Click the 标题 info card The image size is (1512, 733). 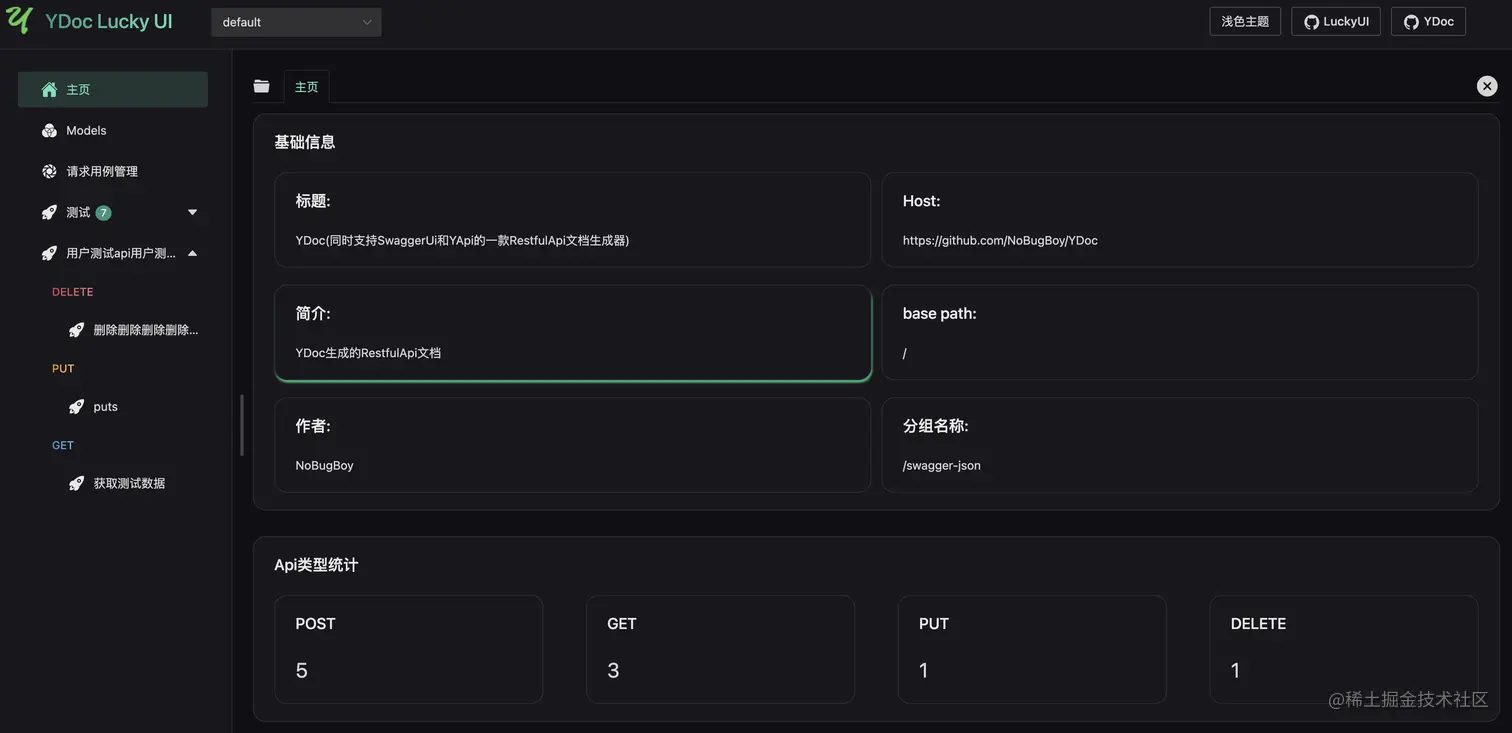pyautogui.click(x=573, y=220)
